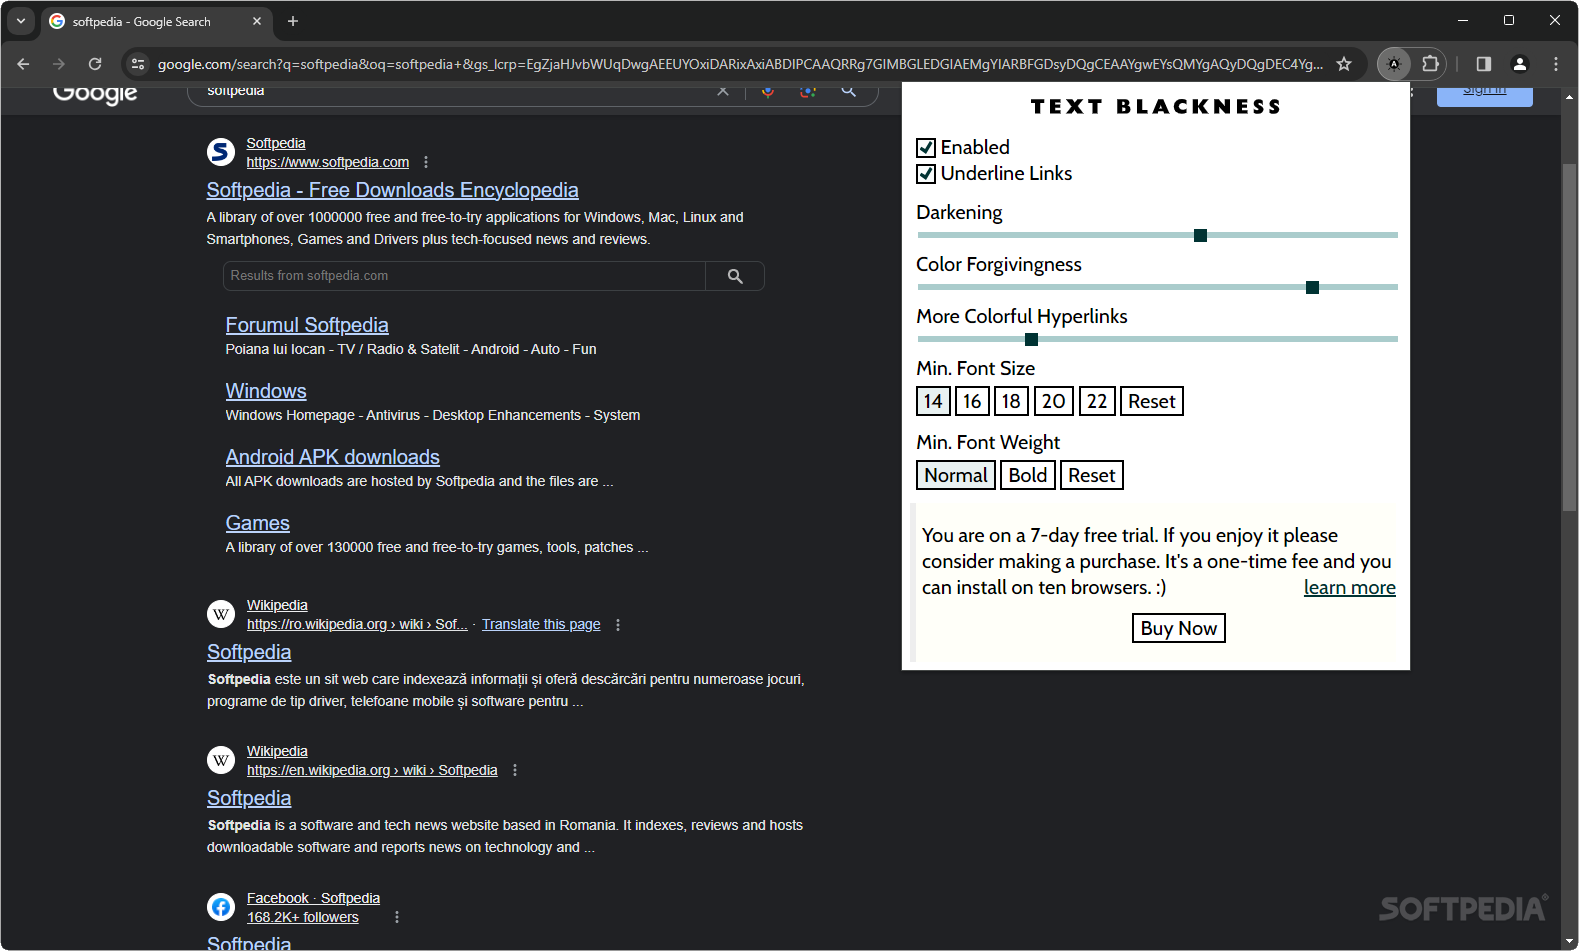Set minimum font size to 16
1579x951 pixels.
click(972, 401)
